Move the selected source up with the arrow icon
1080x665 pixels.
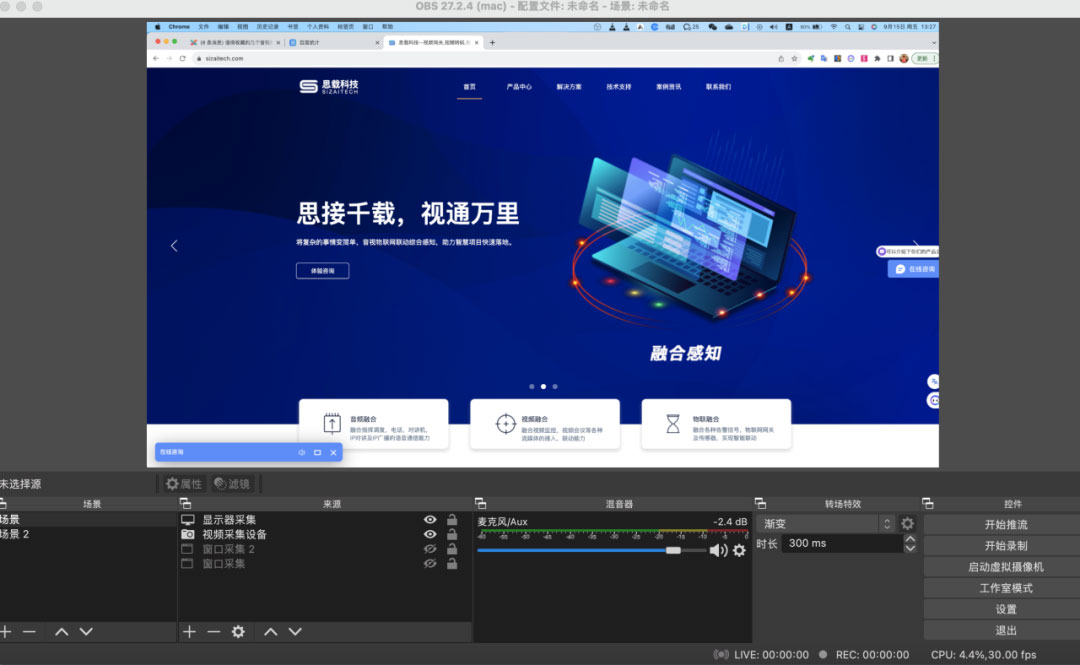tap(273, 632)
